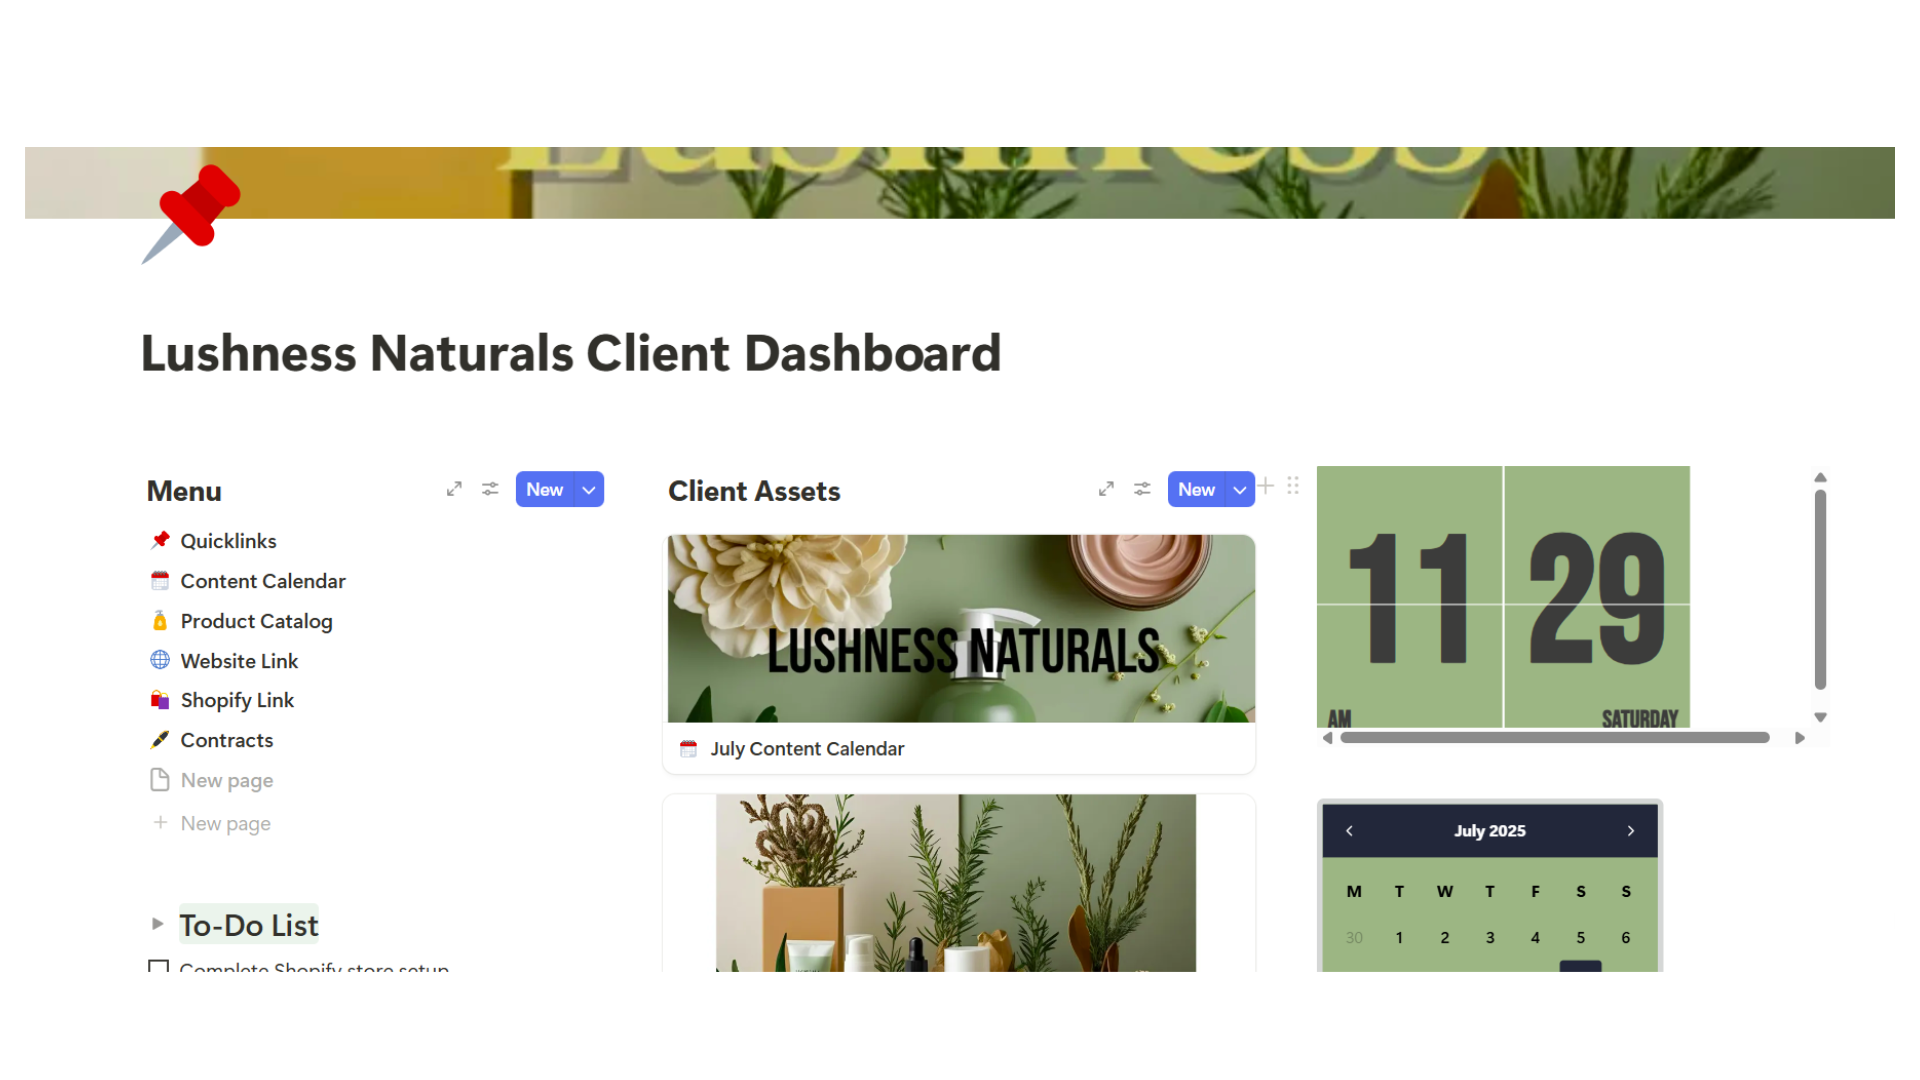Open July Content Calendar card
1920x1080 pixels.
click(x=807, y=749)
